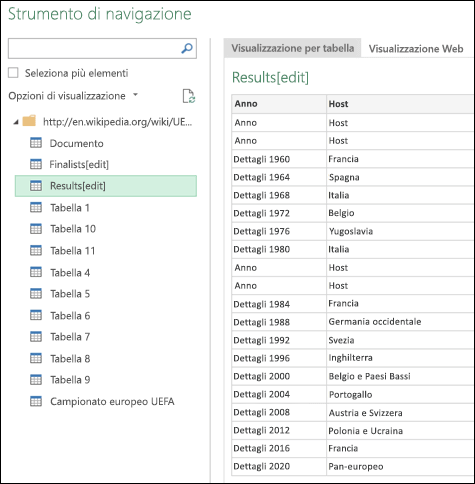Click the Dettagli 1980 cell

(x=279, y=249)
